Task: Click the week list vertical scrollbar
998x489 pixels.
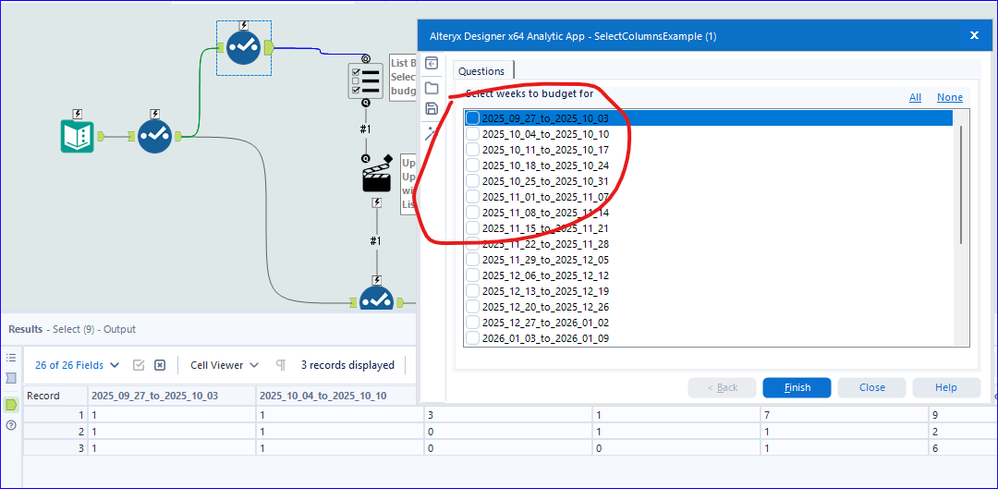Action: pyautogui.click(x=962, y=185)
